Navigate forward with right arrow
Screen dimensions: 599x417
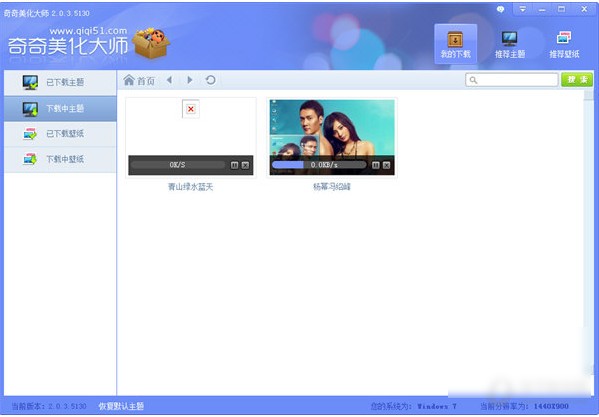click(189, 80)
